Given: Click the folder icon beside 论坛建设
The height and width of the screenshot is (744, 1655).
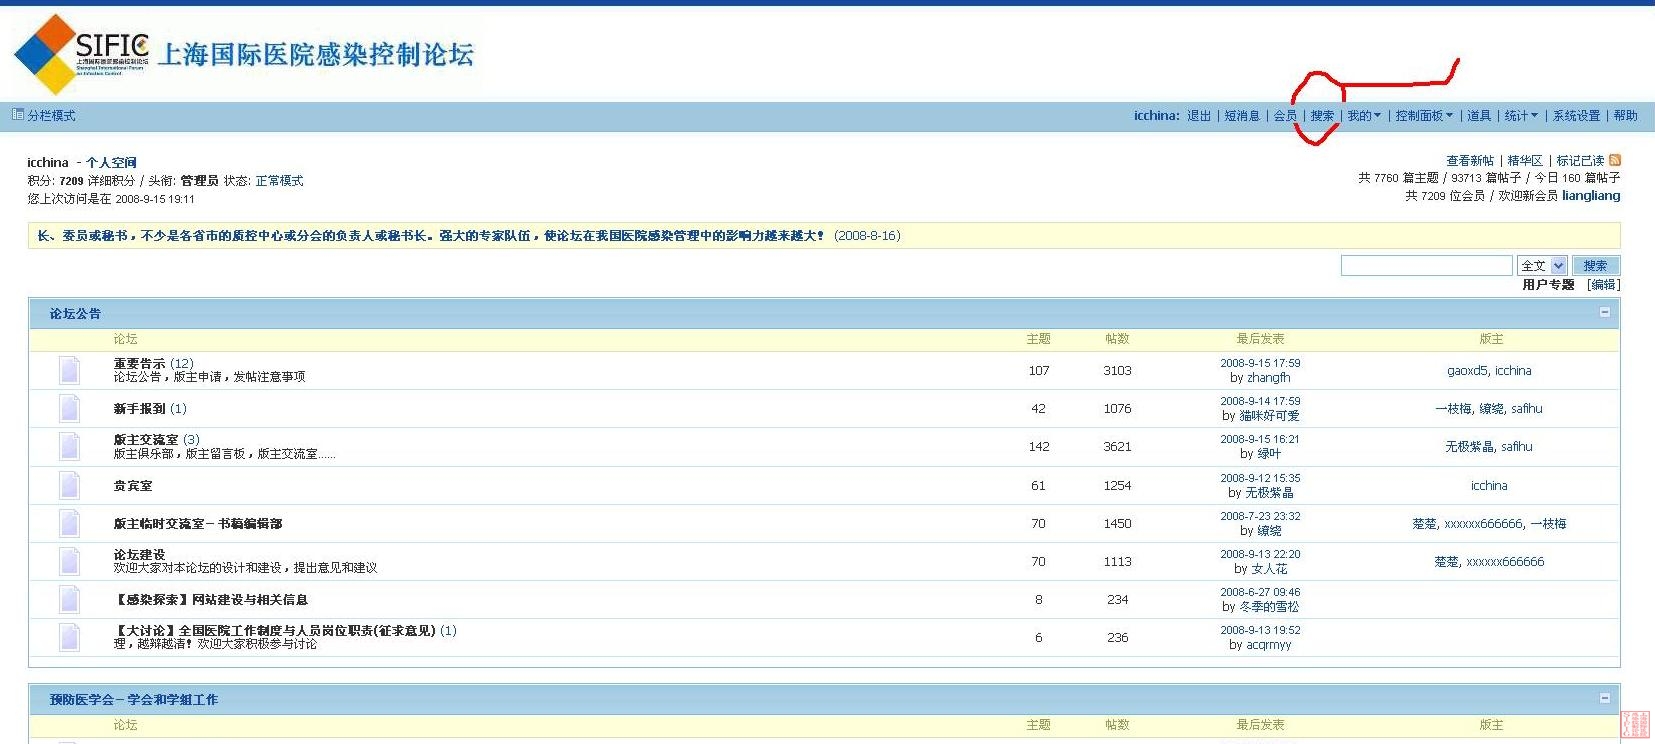Looking at the screenshot, I should pyautogui.click(x=69, y=561).
